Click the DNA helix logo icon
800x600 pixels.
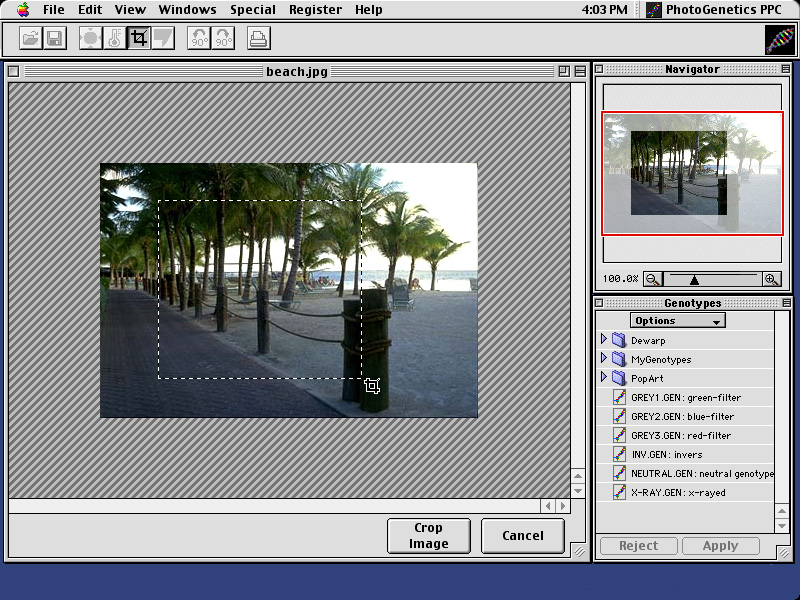click(x=780, y=39)
